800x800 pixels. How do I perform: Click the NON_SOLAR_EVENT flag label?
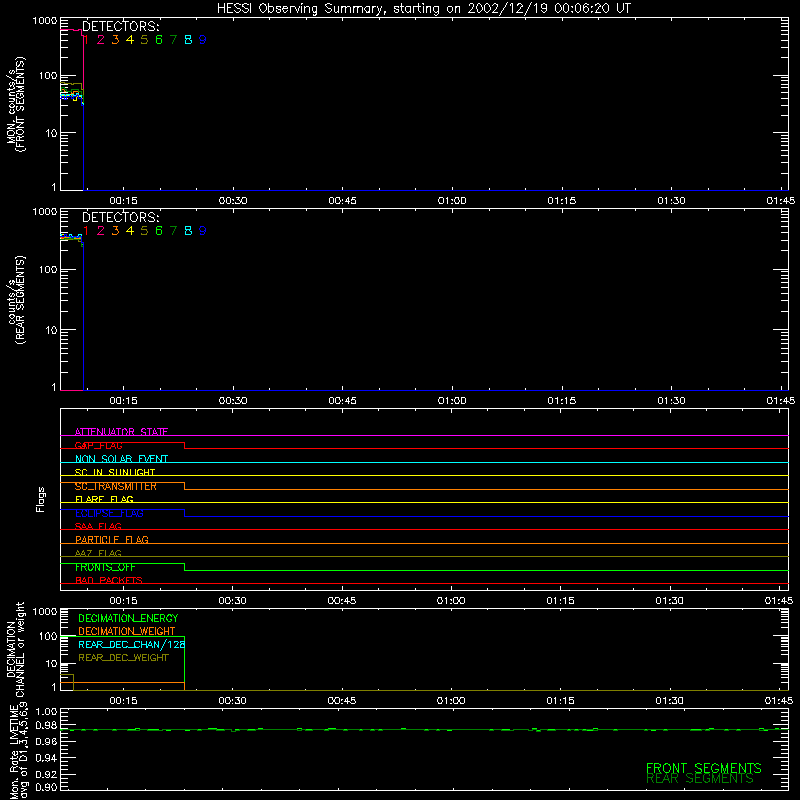(121, 459)
